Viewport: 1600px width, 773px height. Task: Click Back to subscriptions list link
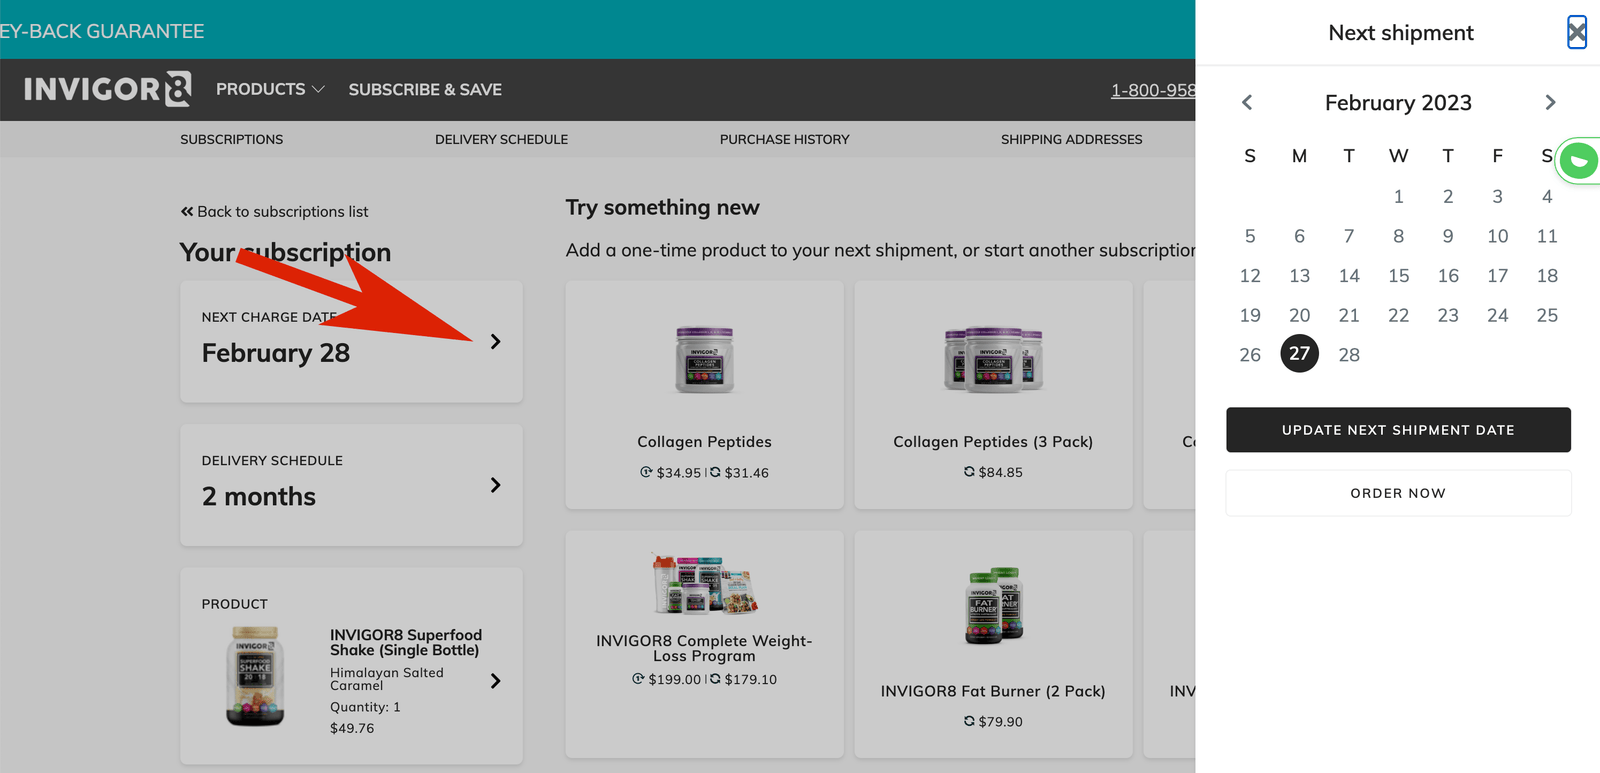[274, 212]
